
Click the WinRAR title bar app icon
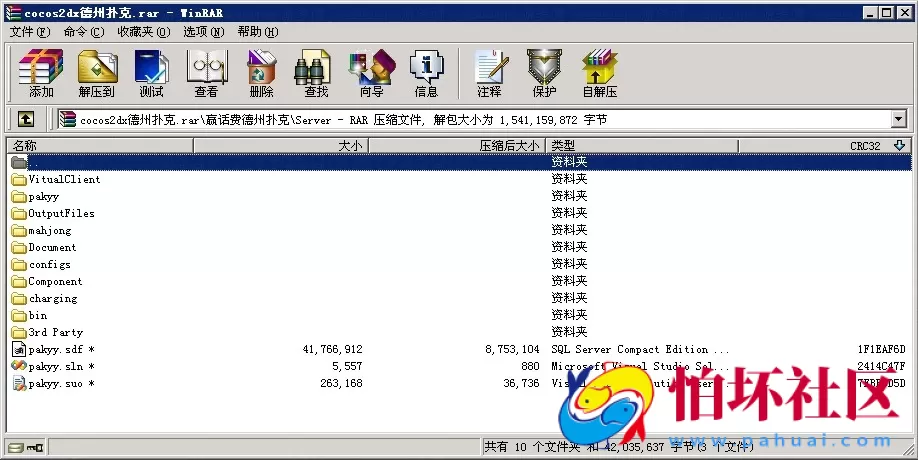13,12
